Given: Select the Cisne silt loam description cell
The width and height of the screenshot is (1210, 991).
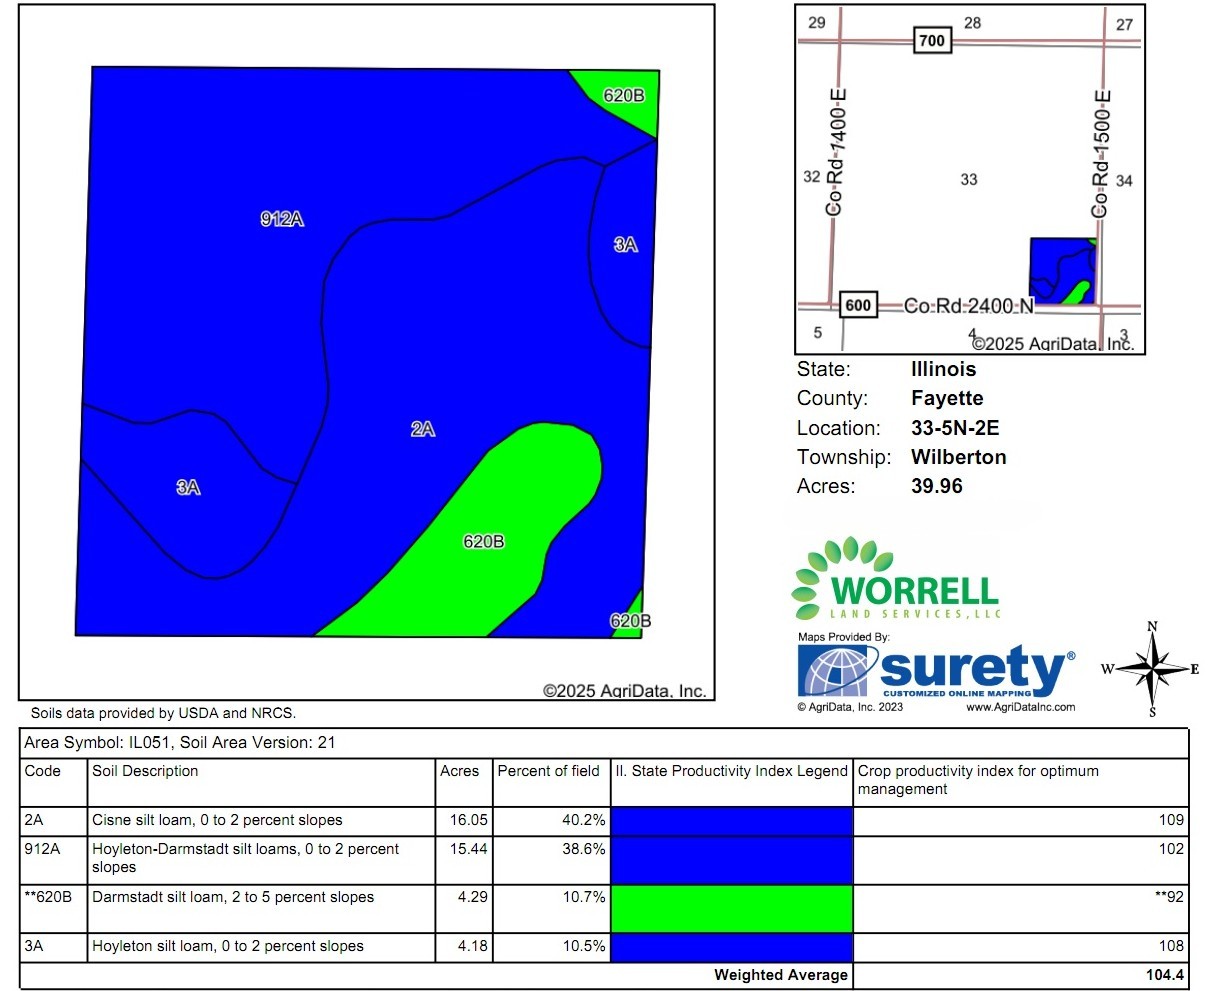Looking at the screenshot, I should (217, 820).
